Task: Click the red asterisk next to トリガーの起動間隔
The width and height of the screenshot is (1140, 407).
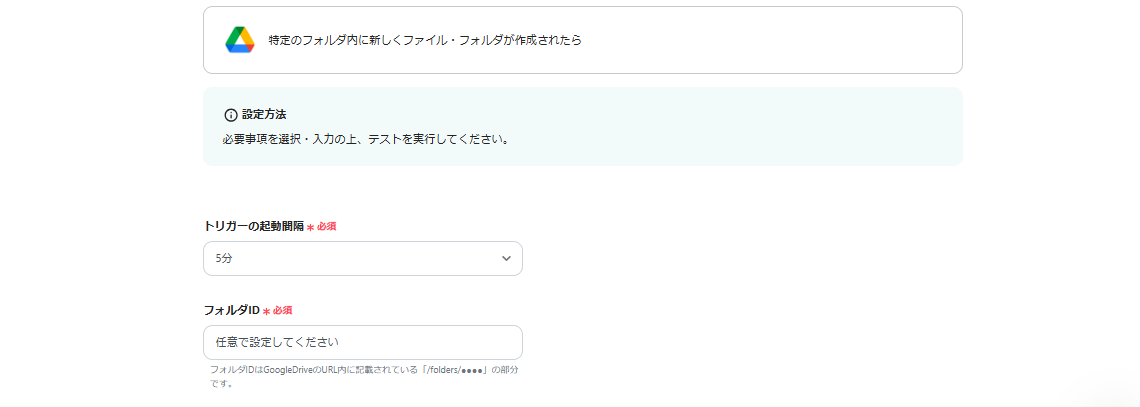Action: (310, 227)
